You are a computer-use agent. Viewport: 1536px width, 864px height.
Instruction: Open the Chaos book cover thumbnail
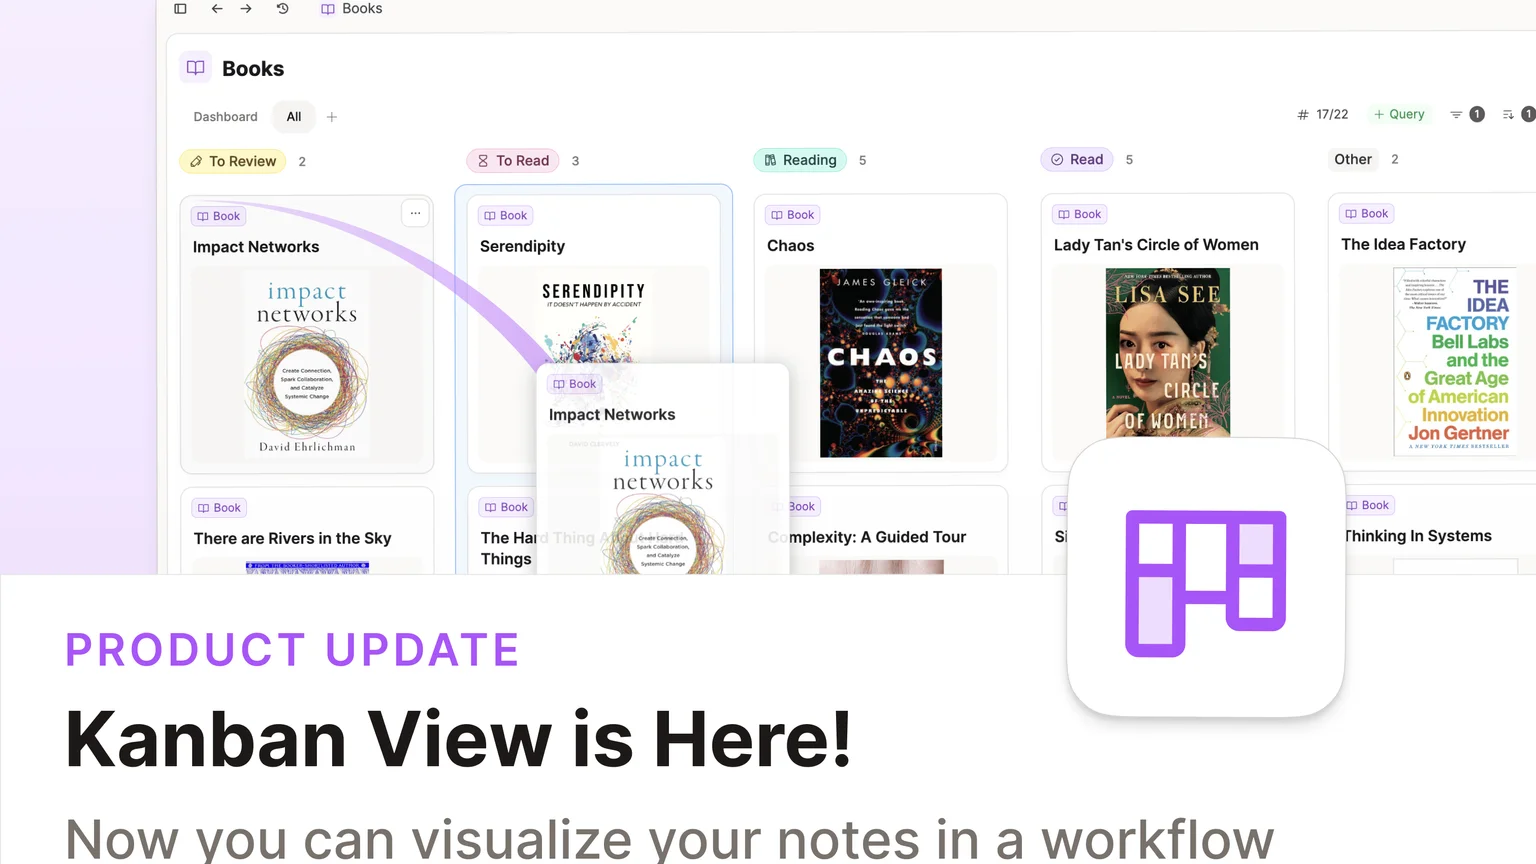(880, 362)
